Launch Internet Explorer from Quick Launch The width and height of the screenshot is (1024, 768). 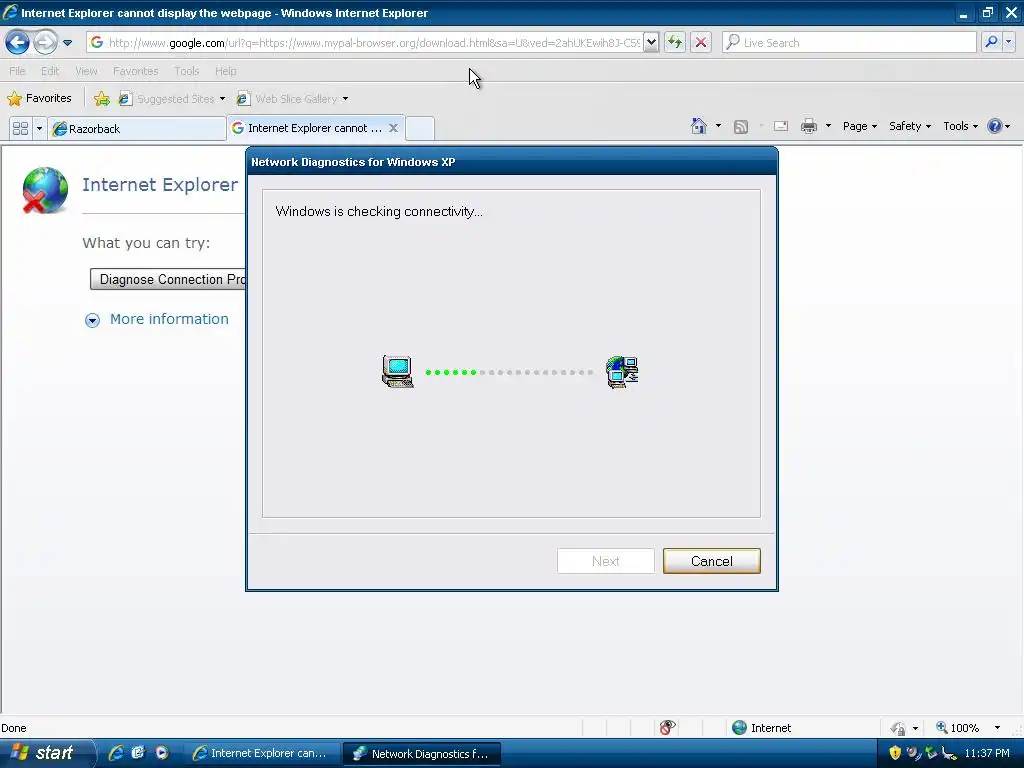tap(116, 753)
